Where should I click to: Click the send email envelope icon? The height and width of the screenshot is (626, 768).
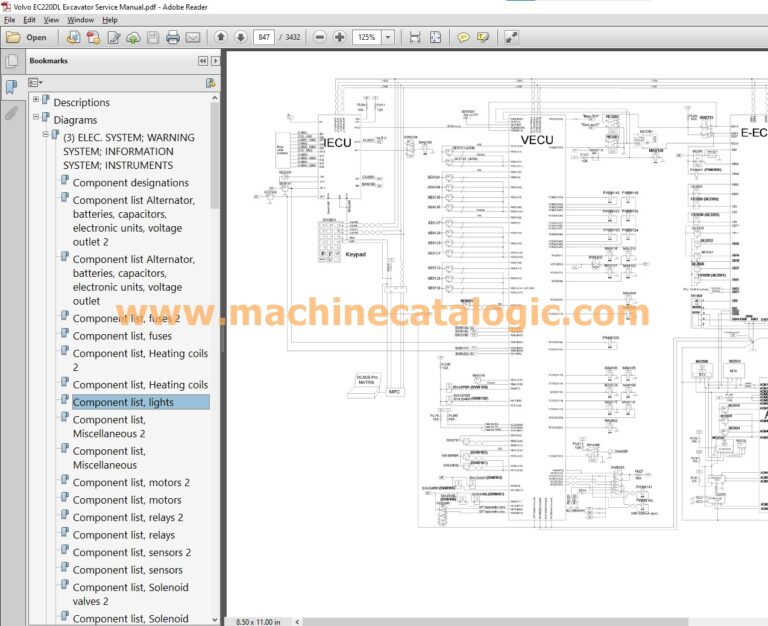click(x=193, y=37)
